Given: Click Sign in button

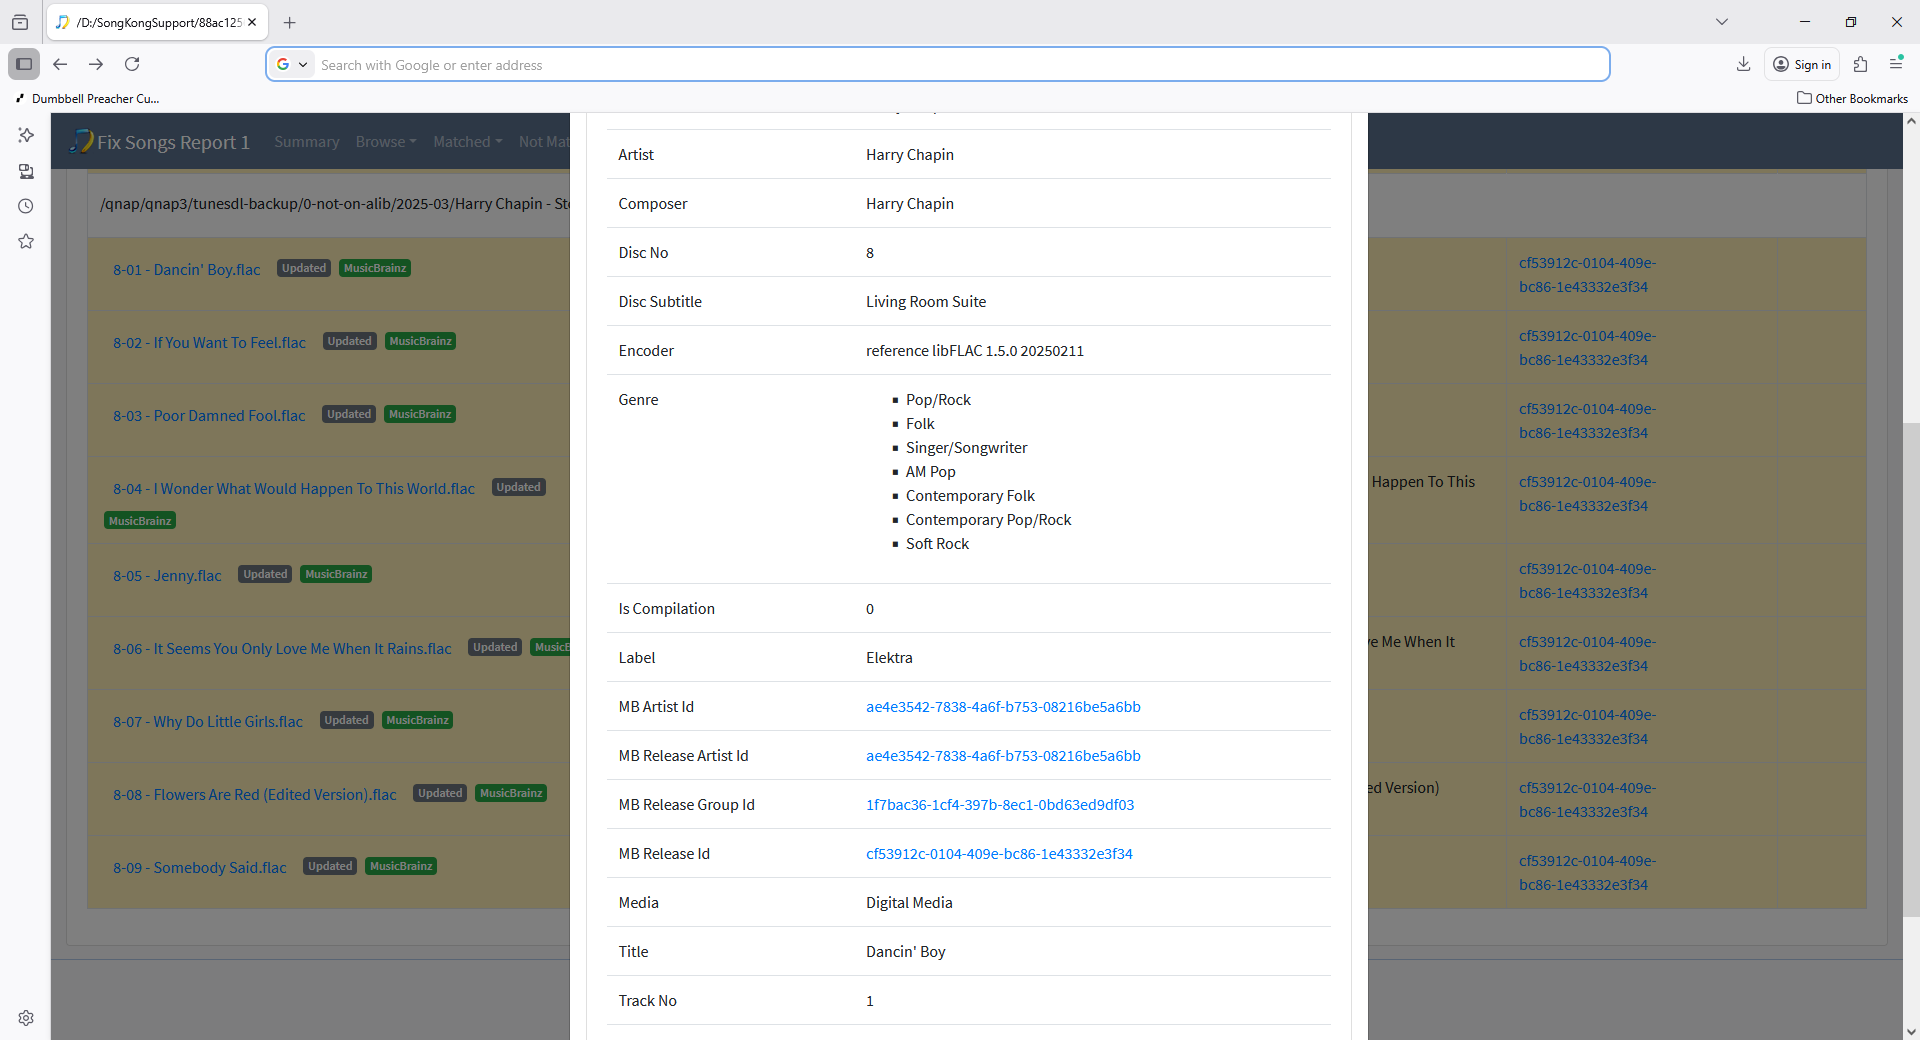Looking at the screenshot, I should (1802, 65).
